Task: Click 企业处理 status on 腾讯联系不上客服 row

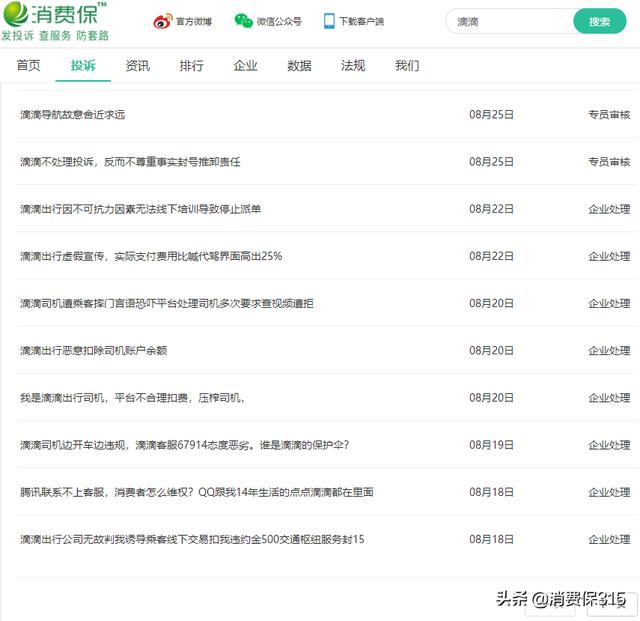Action: pyautogui.click(x=609, y=492)
